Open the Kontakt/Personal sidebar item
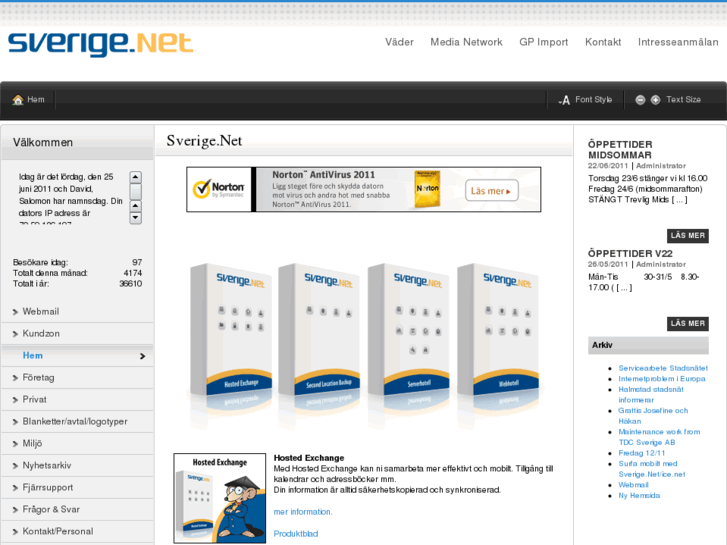 pos(58,531)
